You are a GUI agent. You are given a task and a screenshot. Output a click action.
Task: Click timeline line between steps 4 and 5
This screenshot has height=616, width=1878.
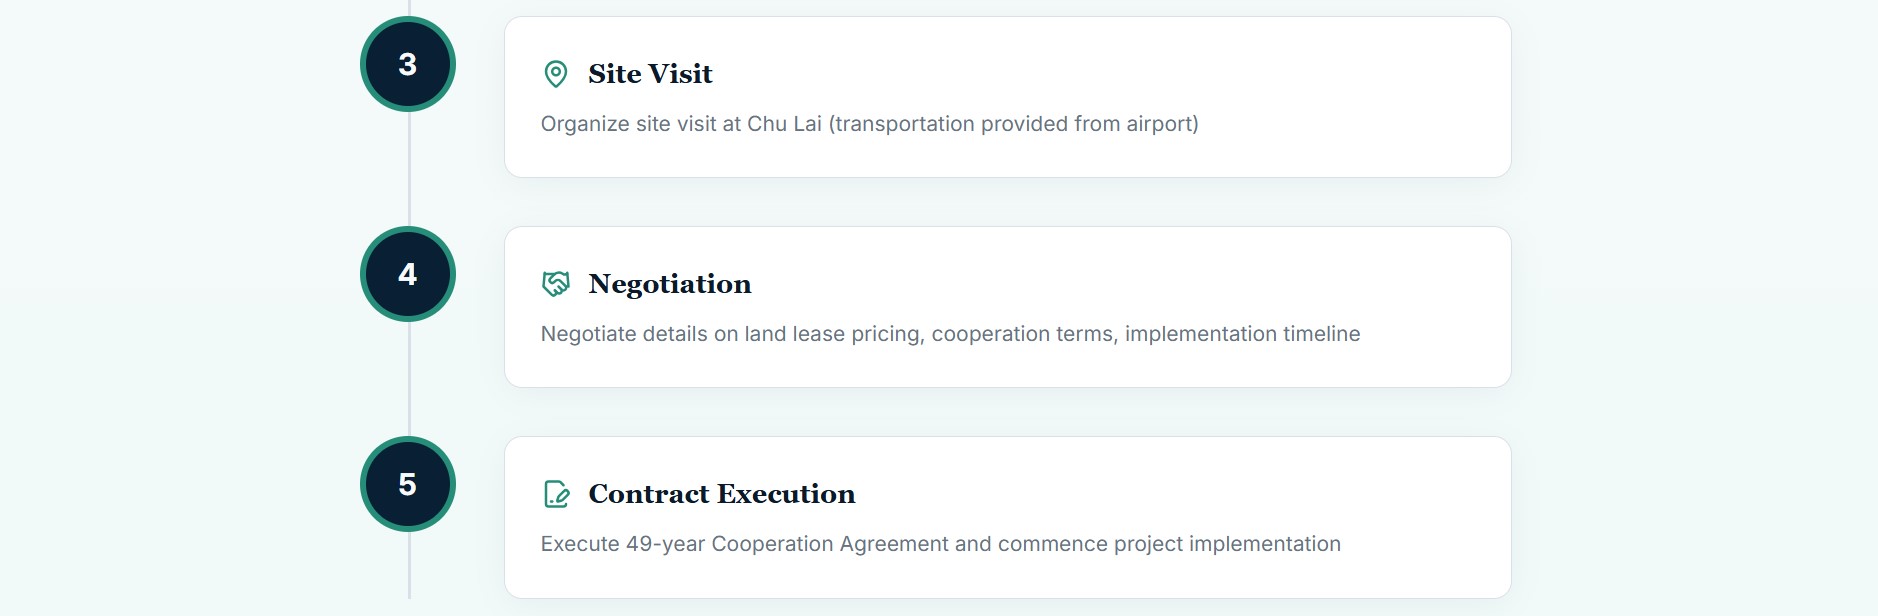(409, 380)
